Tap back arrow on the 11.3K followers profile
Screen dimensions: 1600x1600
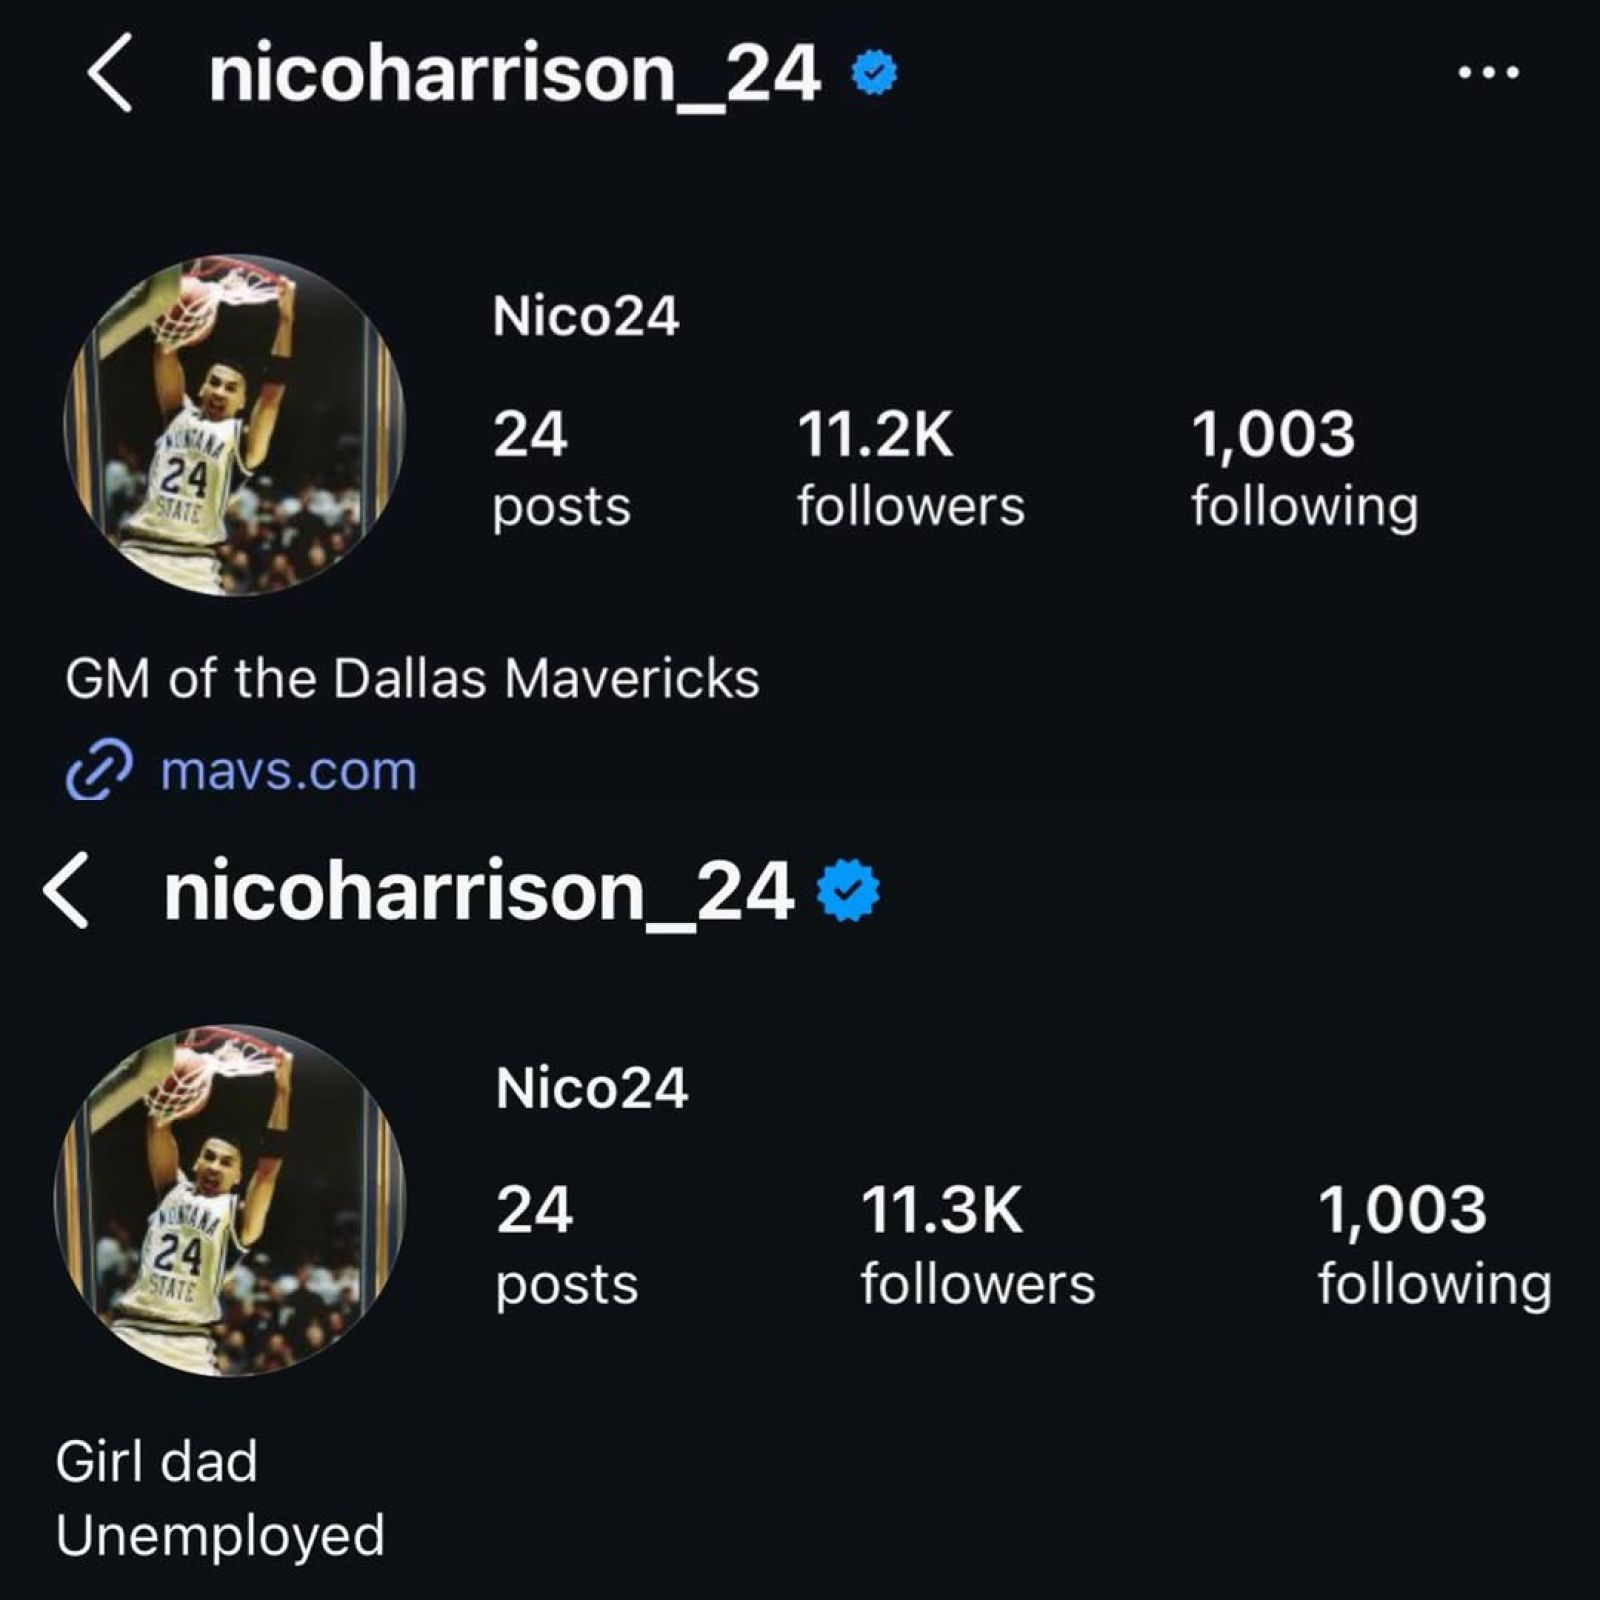tap(68, 891)
